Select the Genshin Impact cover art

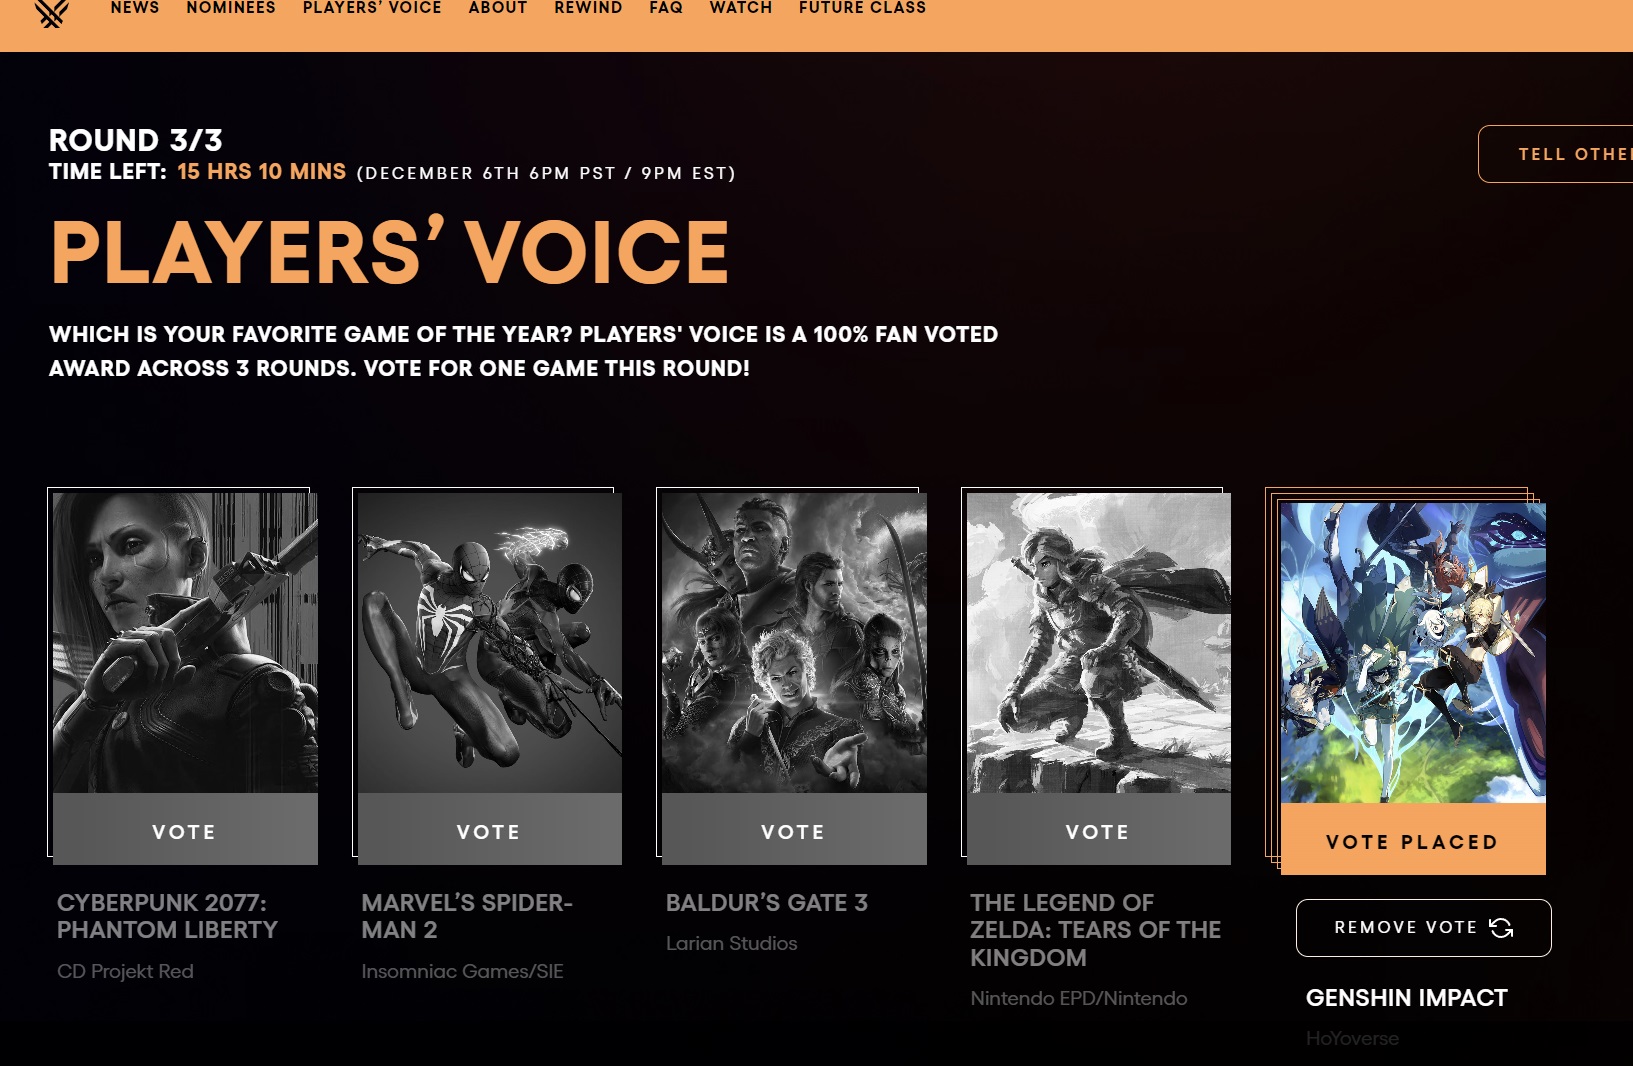[1413, 653]
